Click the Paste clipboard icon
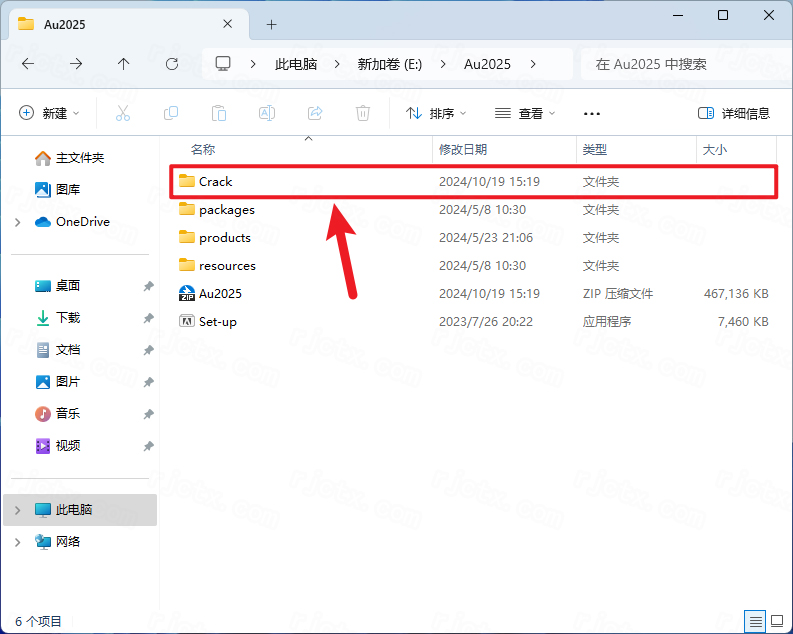Image resolution: width=793 pixels, height=634 pixels. point(219,113)
